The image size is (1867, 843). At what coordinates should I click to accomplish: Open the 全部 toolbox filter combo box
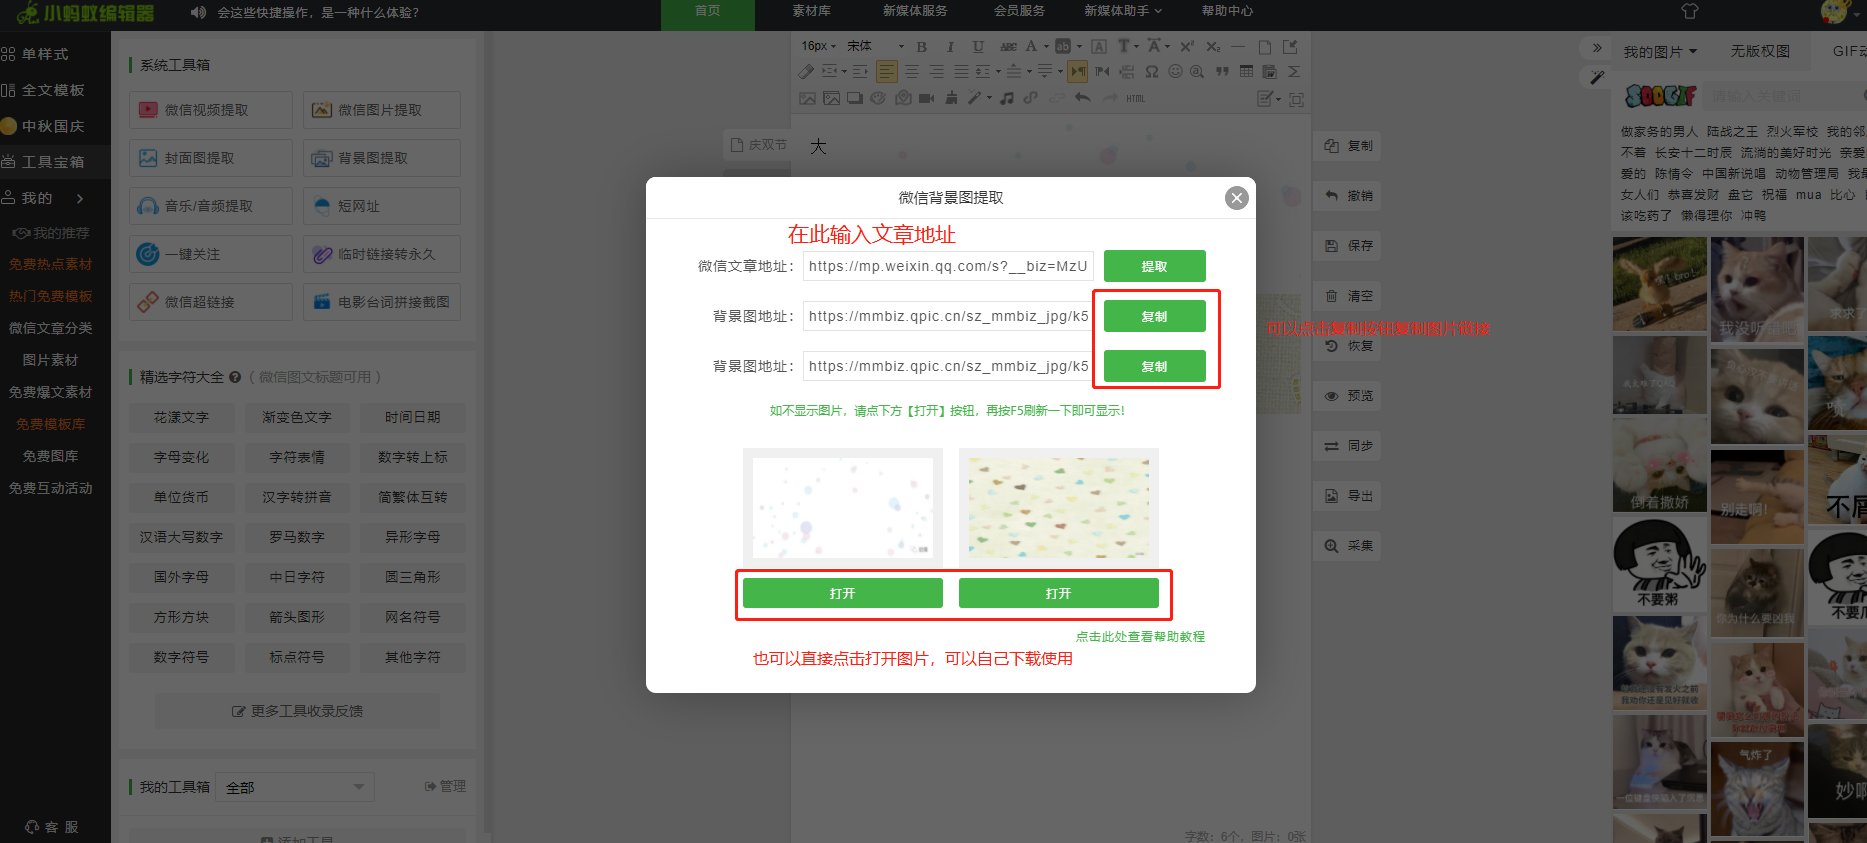point(296,787)
